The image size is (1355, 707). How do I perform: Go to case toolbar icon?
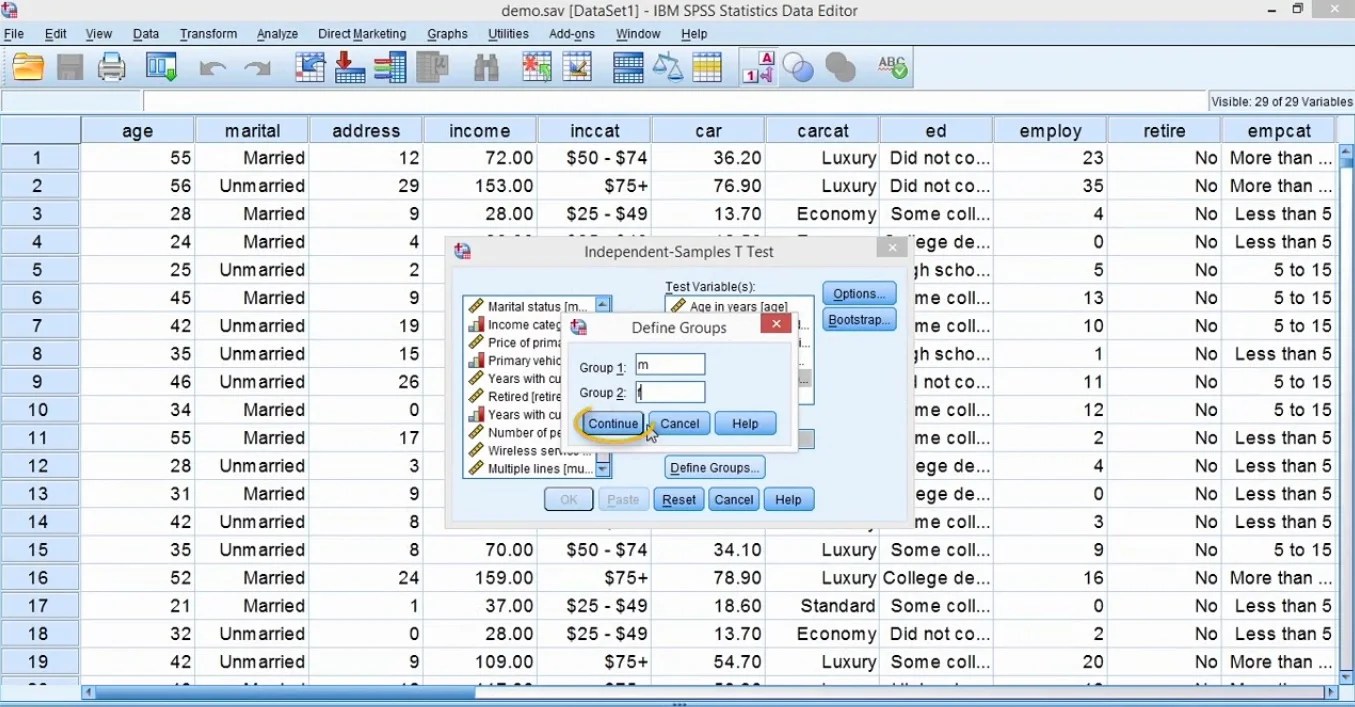[312, 68]
